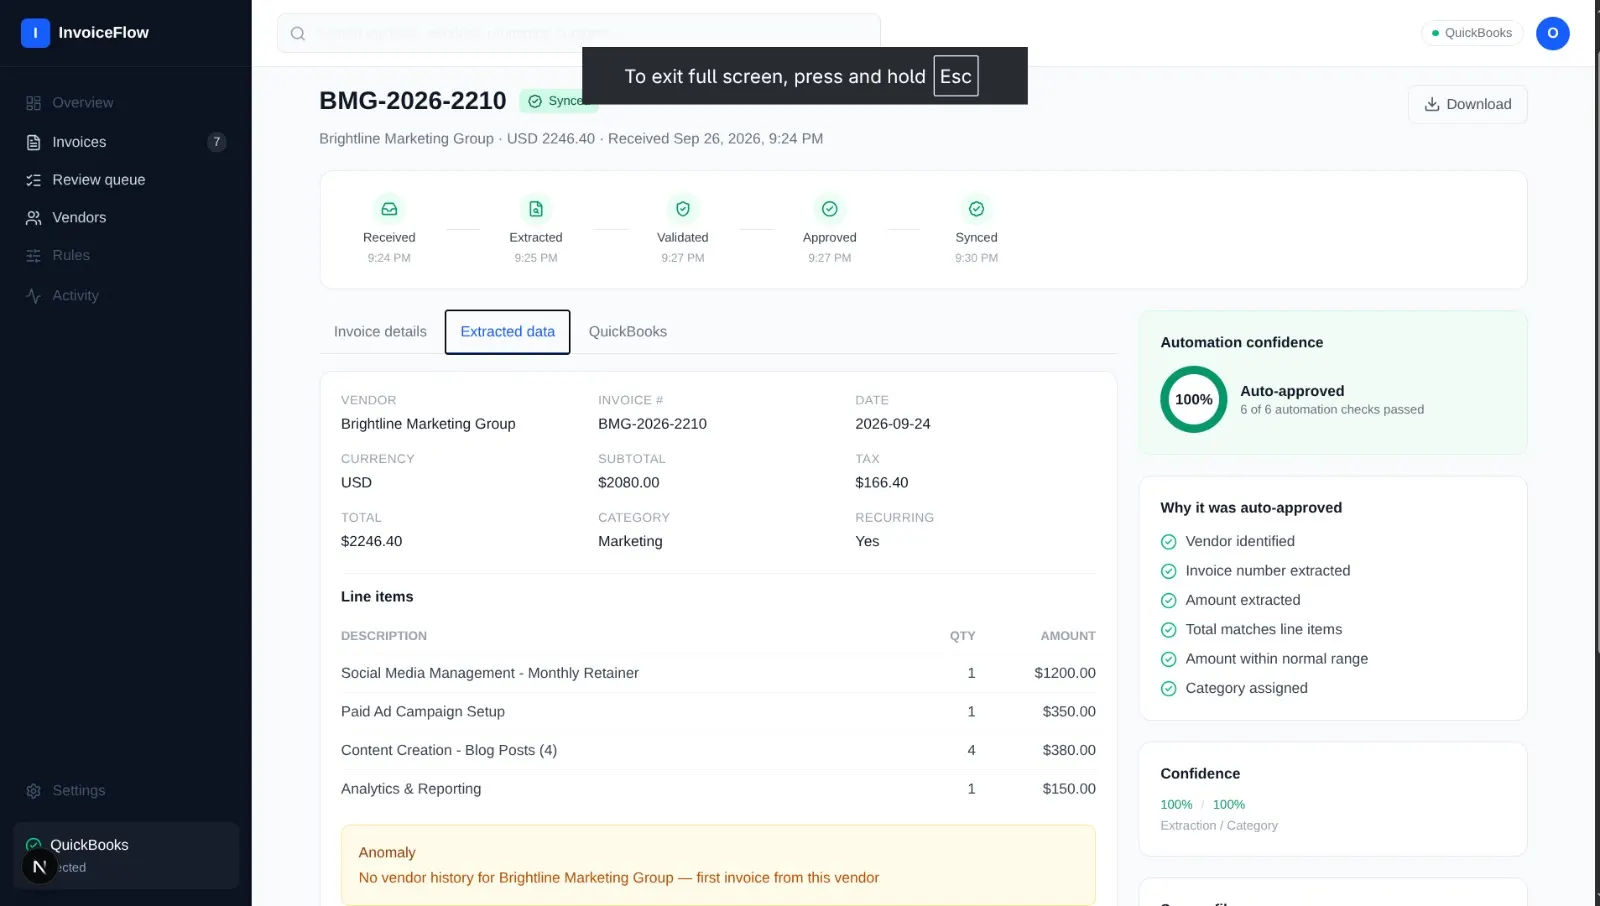Focus the top search field

579,33
